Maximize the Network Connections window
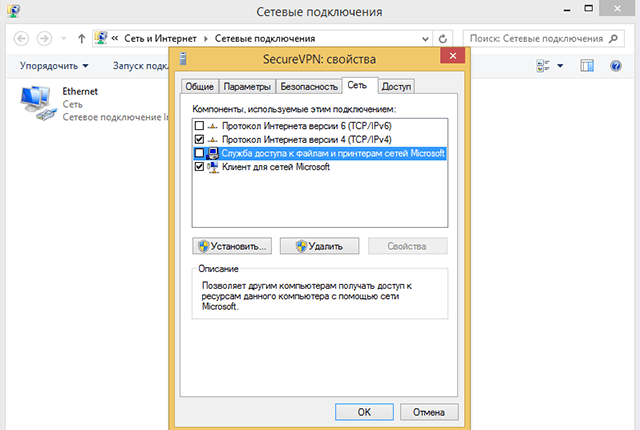Viewport: 640px width, 430px height. tap(589, 9)
